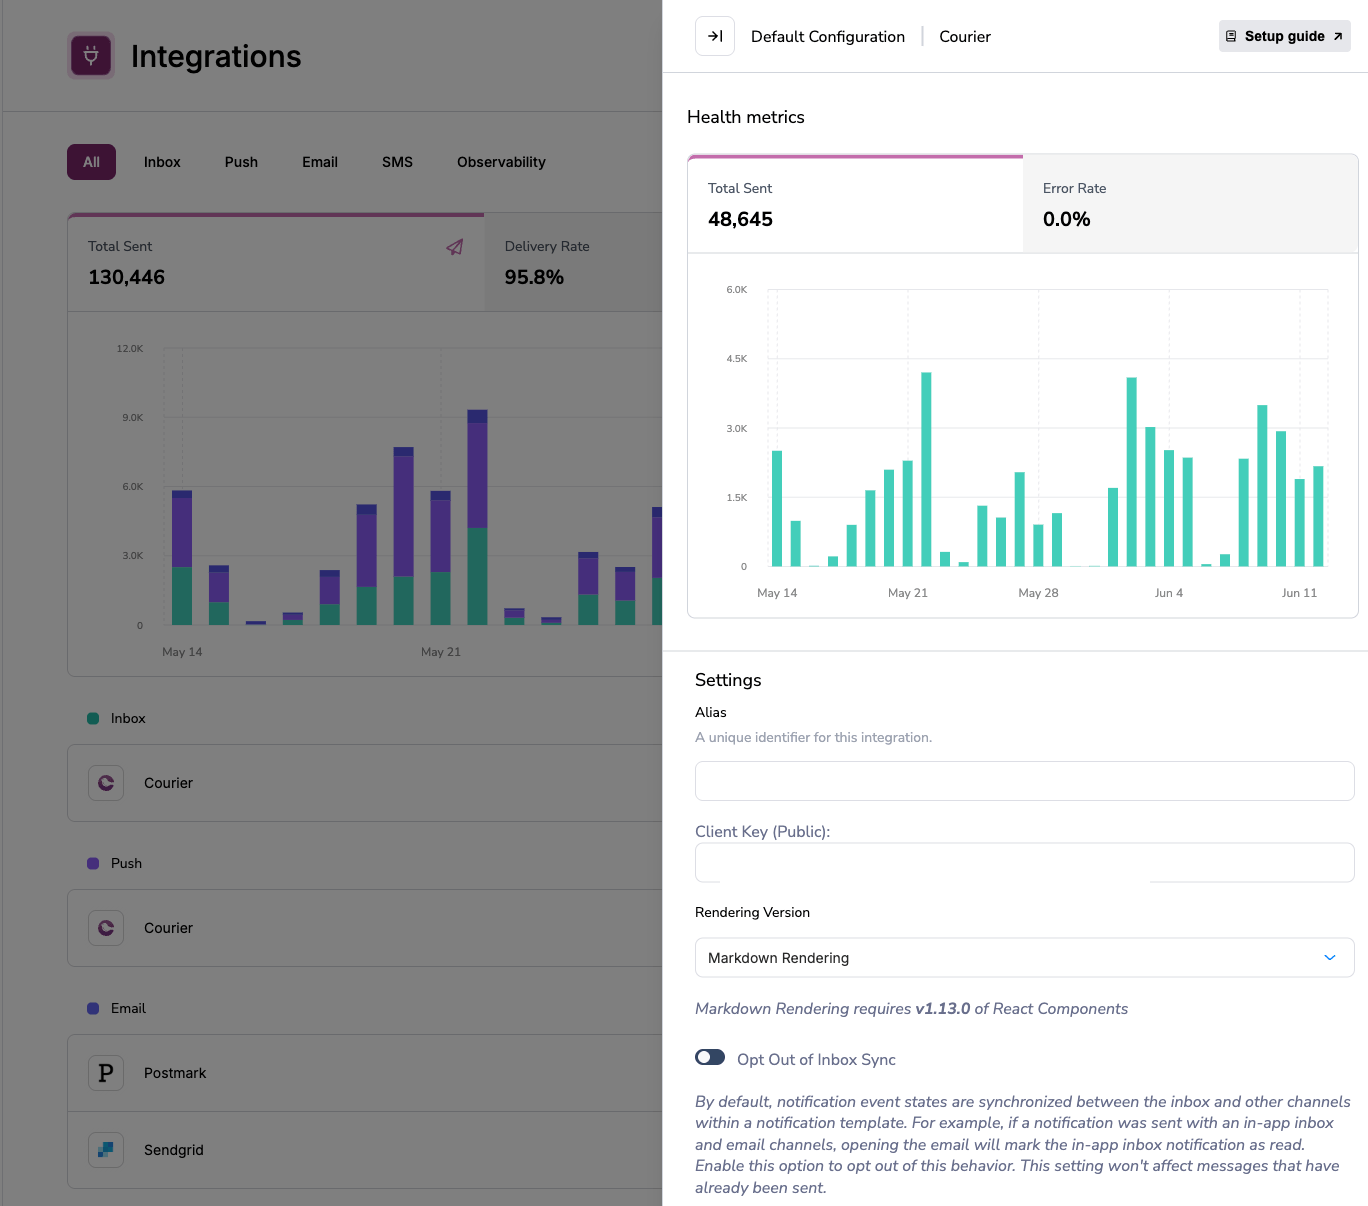Switch to the SMS tab

pos(397,162)
